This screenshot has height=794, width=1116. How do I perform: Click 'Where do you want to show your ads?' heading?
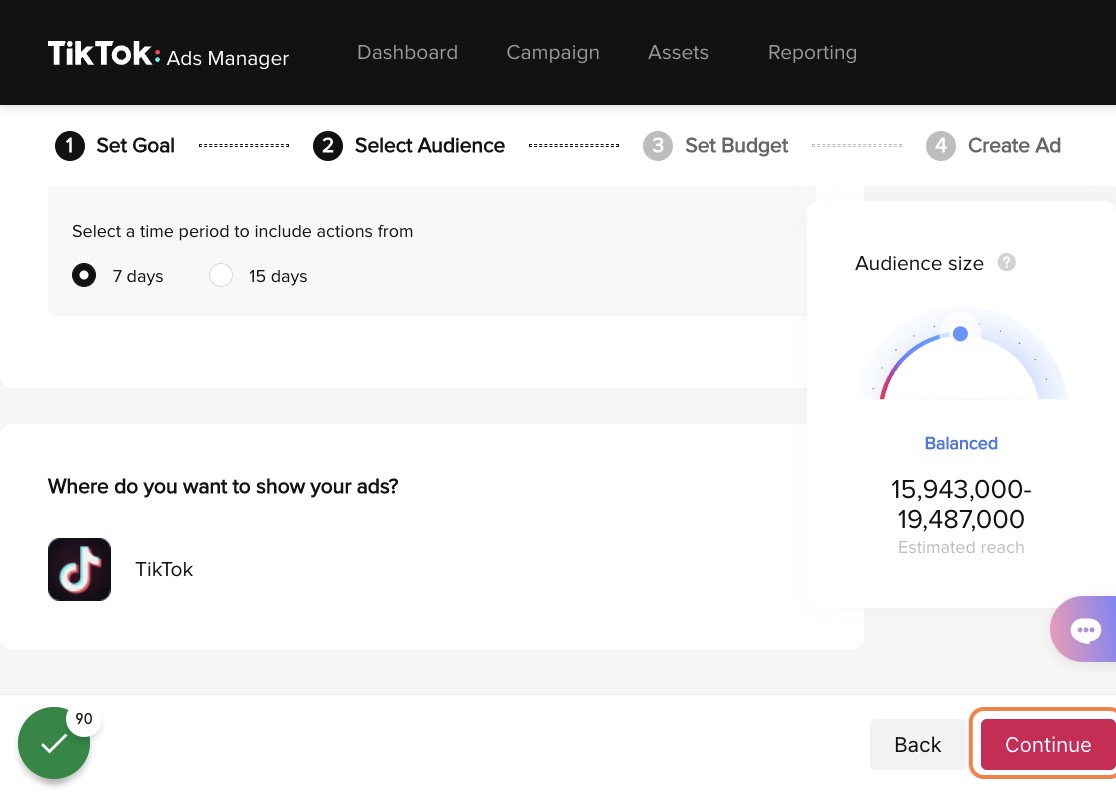coord(223,487)
